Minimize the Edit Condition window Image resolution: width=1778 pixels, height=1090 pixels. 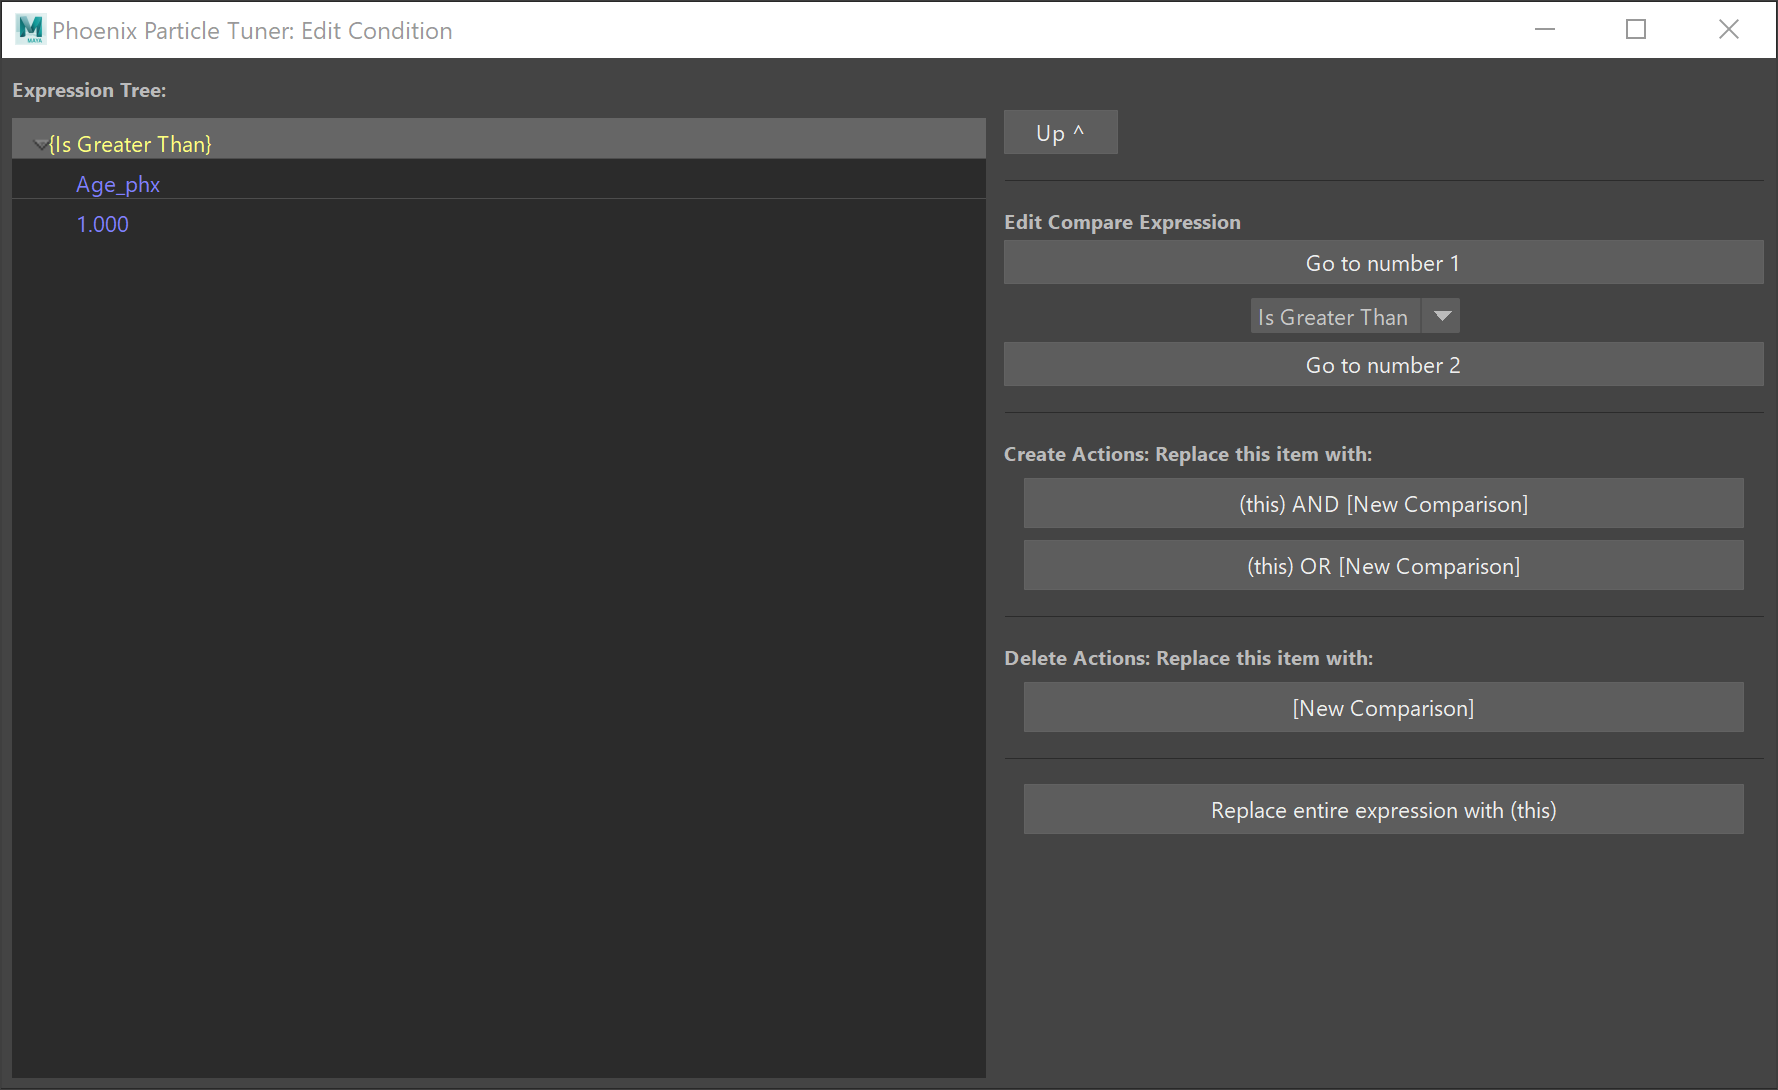coord(1545,30)
